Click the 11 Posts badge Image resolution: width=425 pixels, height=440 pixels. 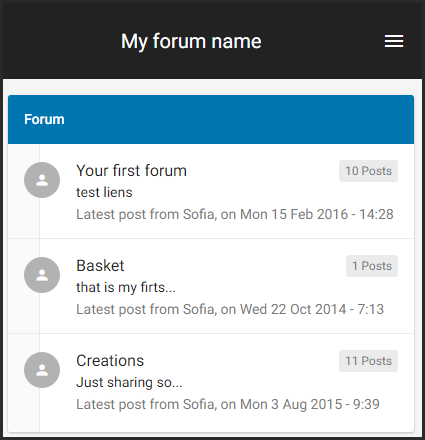click(368, 361)
